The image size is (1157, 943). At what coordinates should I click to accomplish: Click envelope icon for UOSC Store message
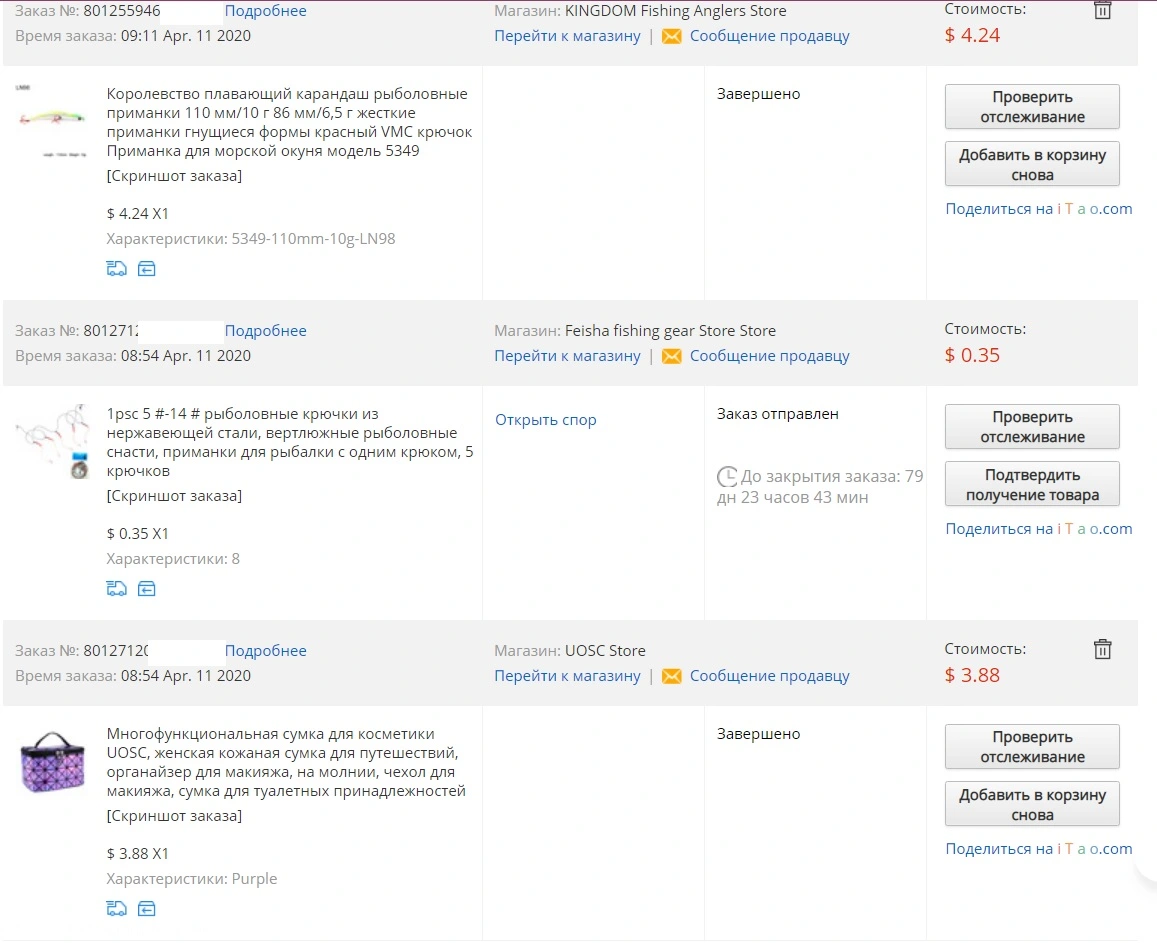[x=671, y=676]
